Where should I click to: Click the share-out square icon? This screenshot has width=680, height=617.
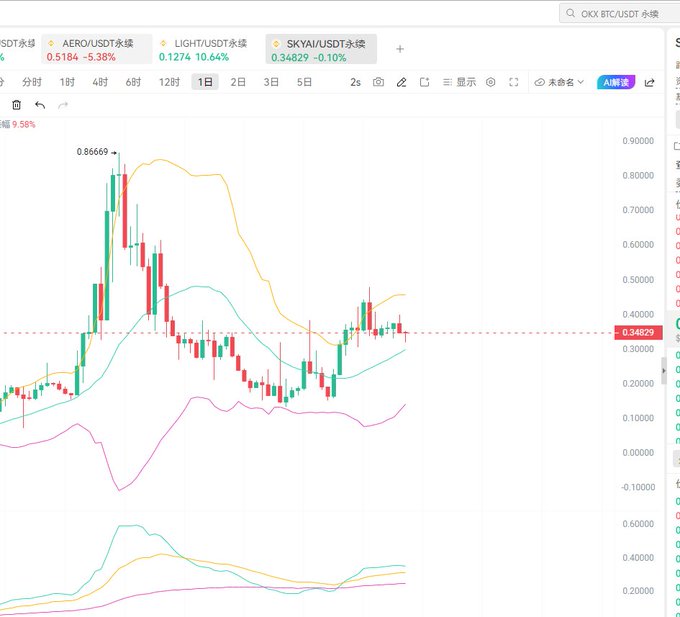tap(424, 82)
